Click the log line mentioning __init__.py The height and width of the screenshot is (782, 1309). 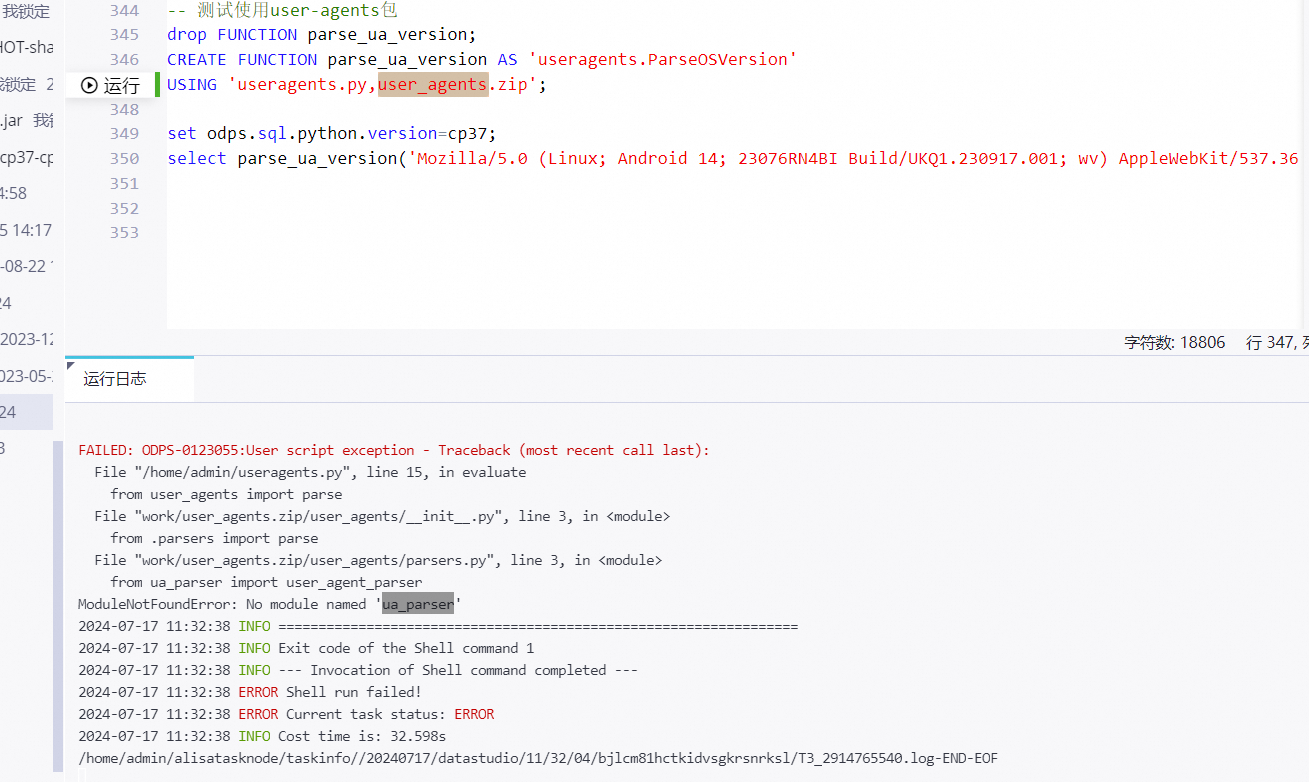382,516
